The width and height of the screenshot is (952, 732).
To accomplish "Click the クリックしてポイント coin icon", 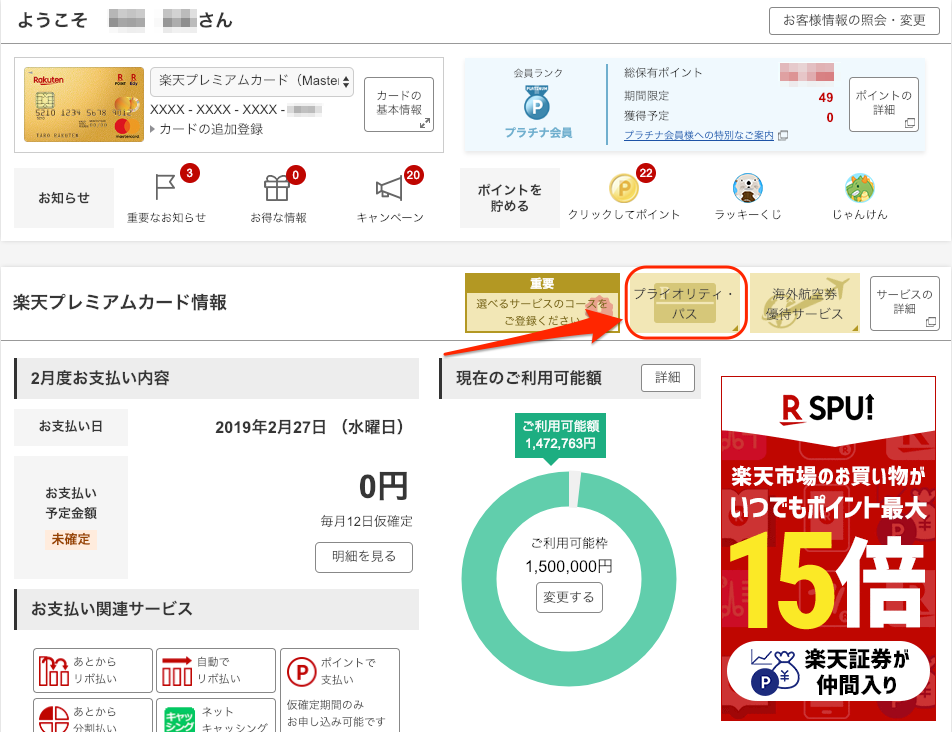I will pos(624,188).
